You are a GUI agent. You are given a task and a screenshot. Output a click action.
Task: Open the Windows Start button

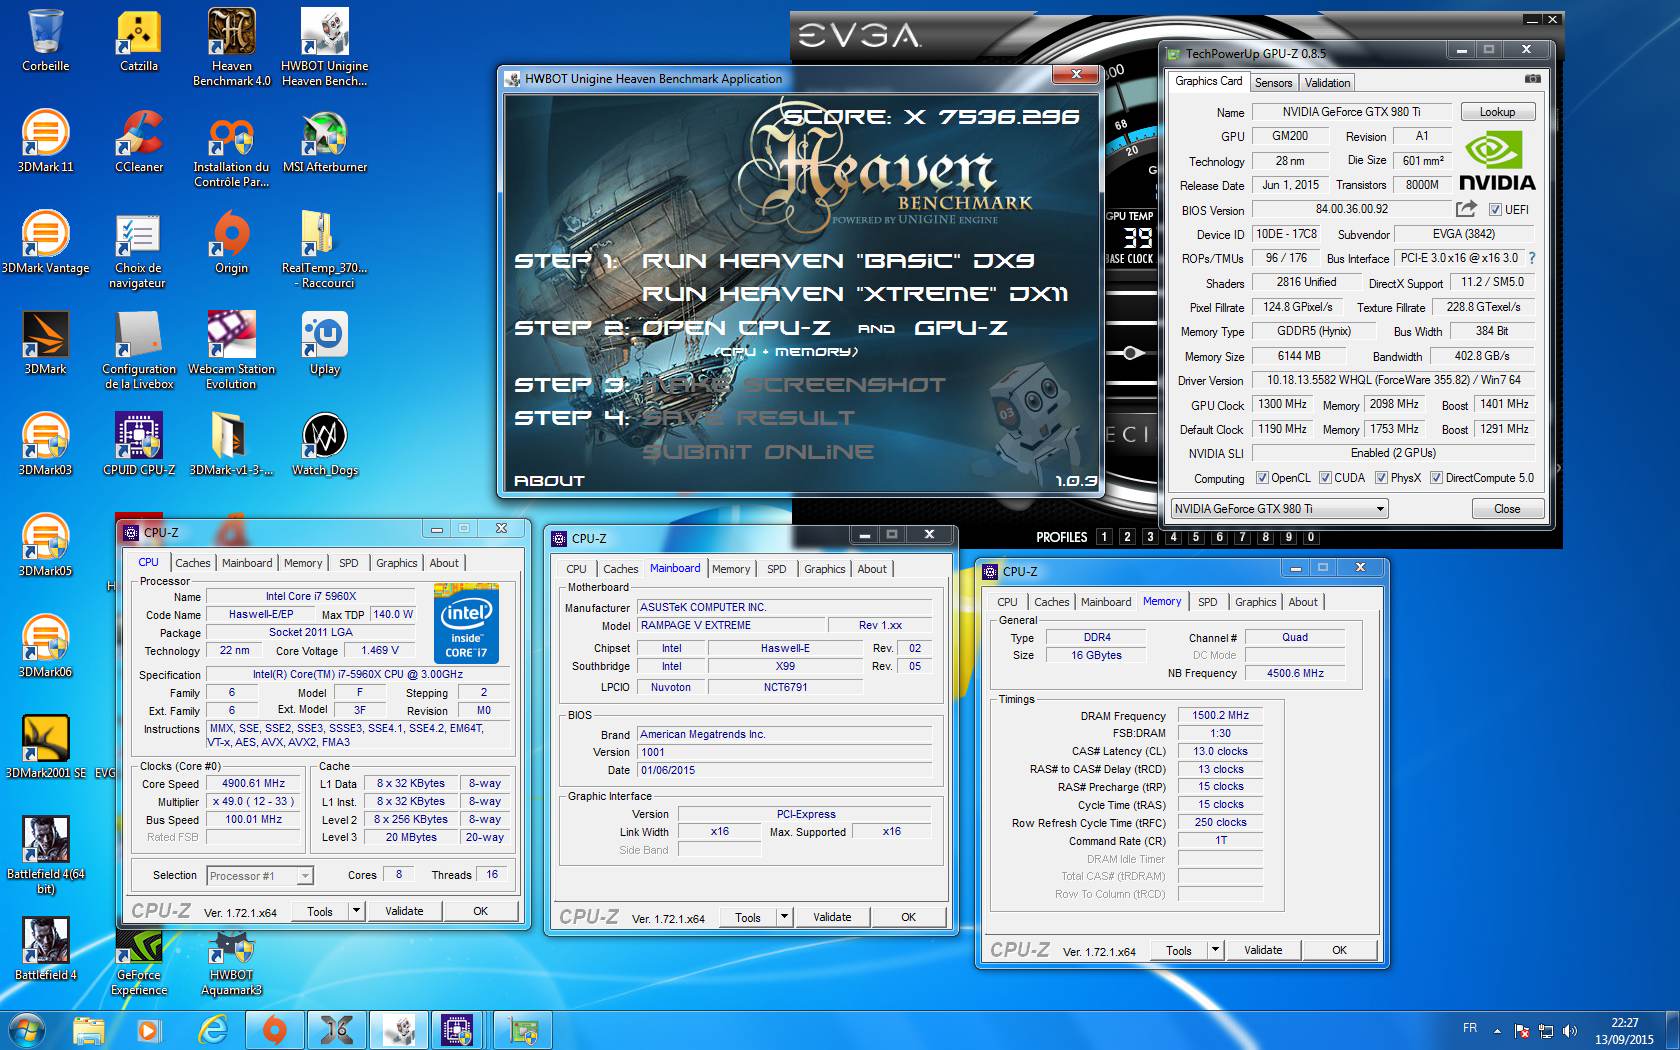coord(27,1029)
